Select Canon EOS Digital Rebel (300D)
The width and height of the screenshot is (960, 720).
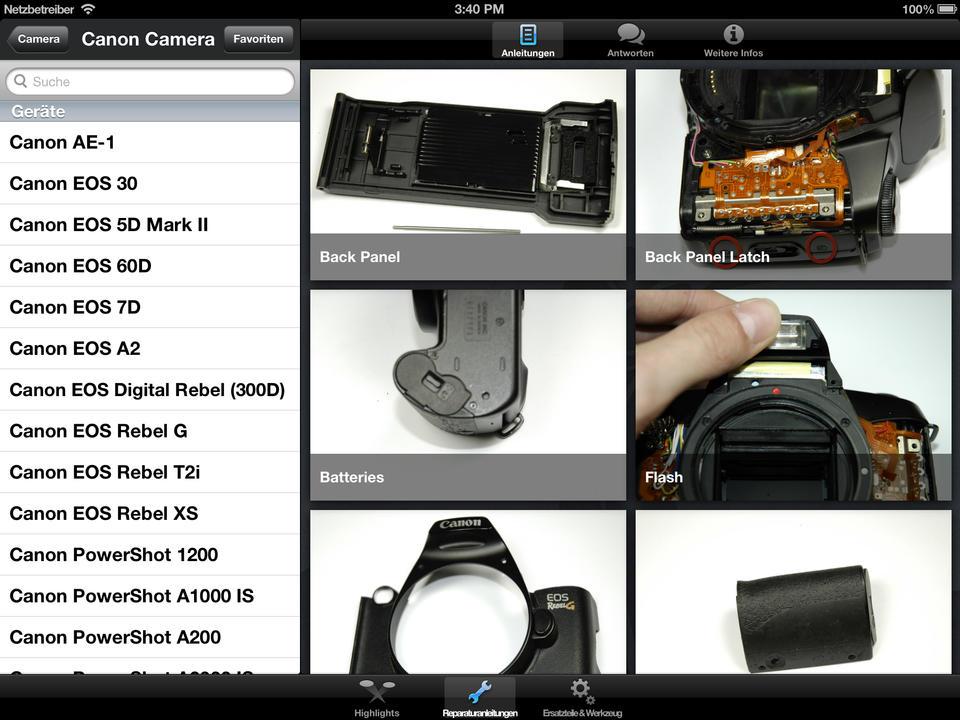pos(150,390)
